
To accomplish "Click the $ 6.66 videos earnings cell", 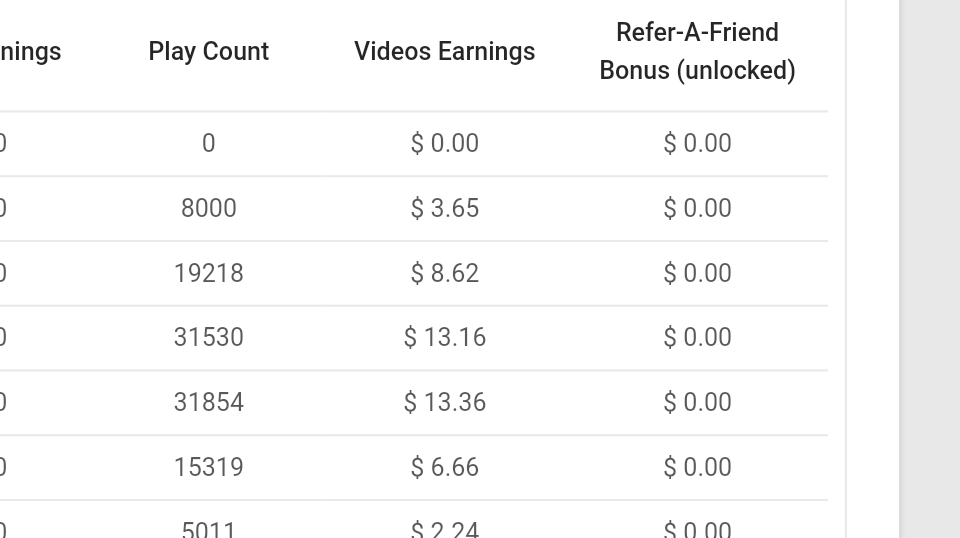I will (444, 467).
